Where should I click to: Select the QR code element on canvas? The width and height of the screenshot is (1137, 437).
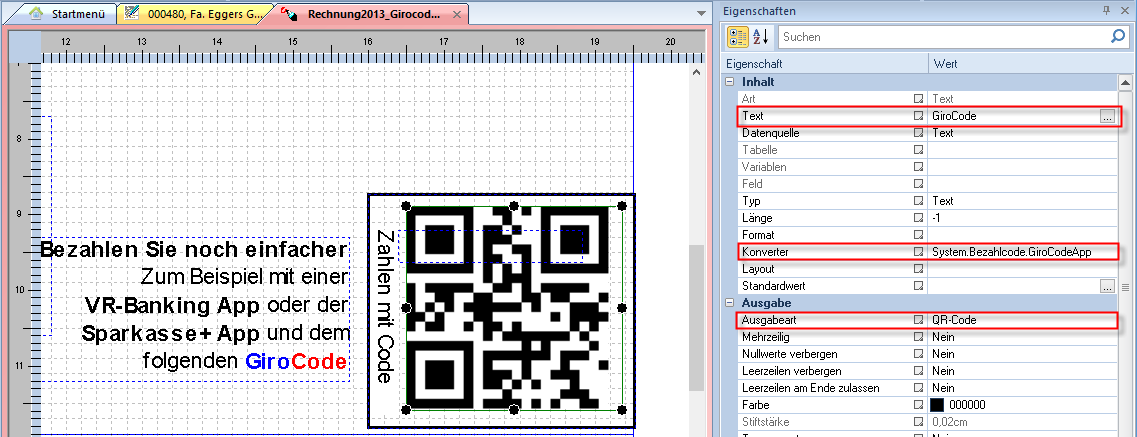pos(514,308)
